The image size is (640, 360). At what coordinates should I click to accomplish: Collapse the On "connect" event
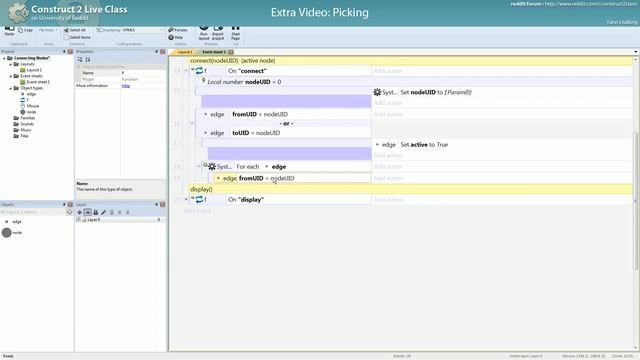pyautogui.click(x=186, y=71)
